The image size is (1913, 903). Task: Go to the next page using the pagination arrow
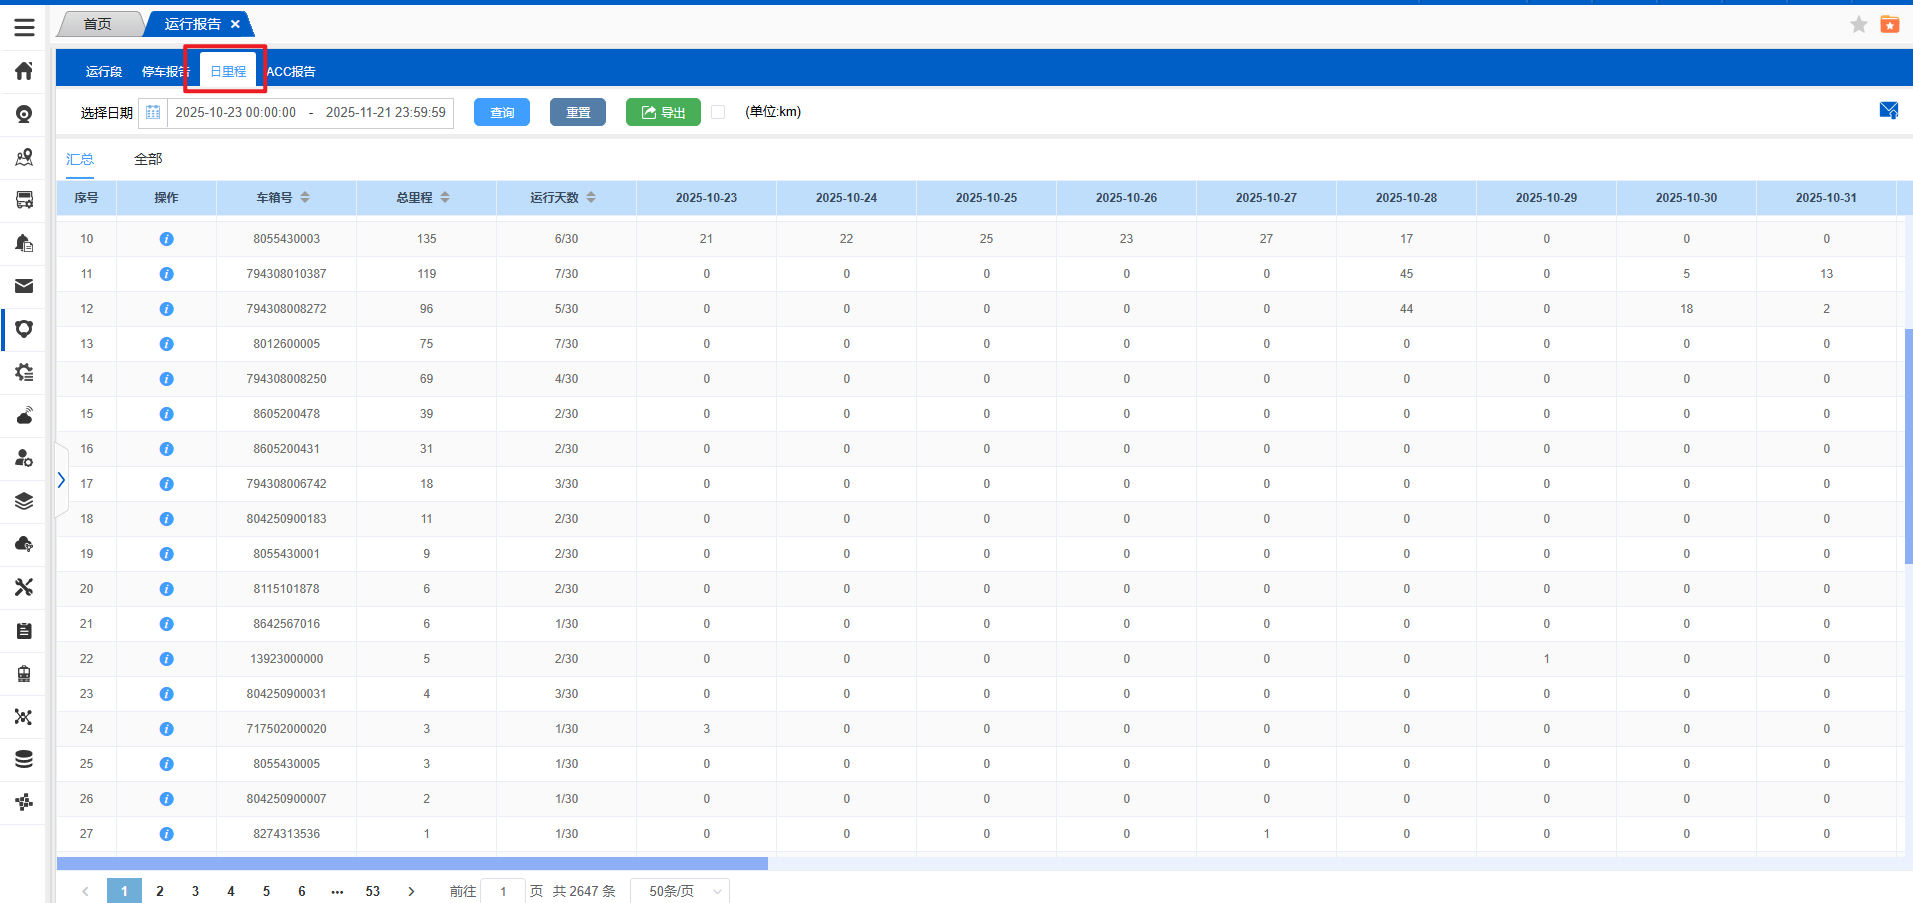(x=411, y=891)
